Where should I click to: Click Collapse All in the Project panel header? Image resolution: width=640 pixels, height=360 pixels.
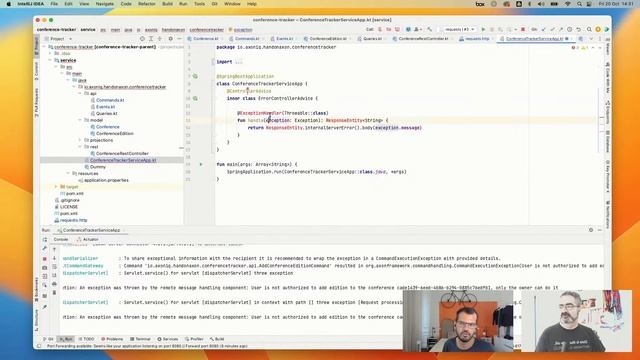[x=160, y=39]
